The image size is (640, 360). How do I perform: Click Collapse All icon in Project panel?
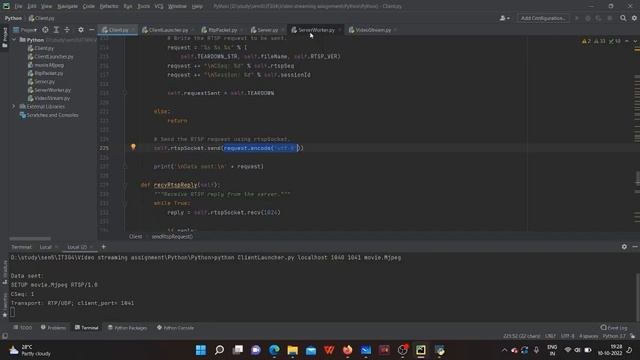pos(67,30)
